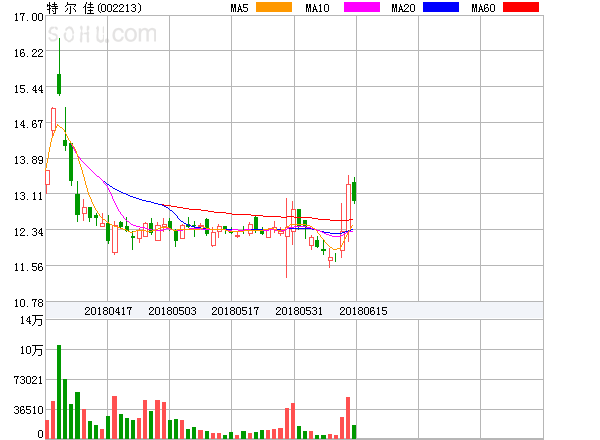Click the MA5 legend label
Screen dimensions: 600x440
pos(239,8)
